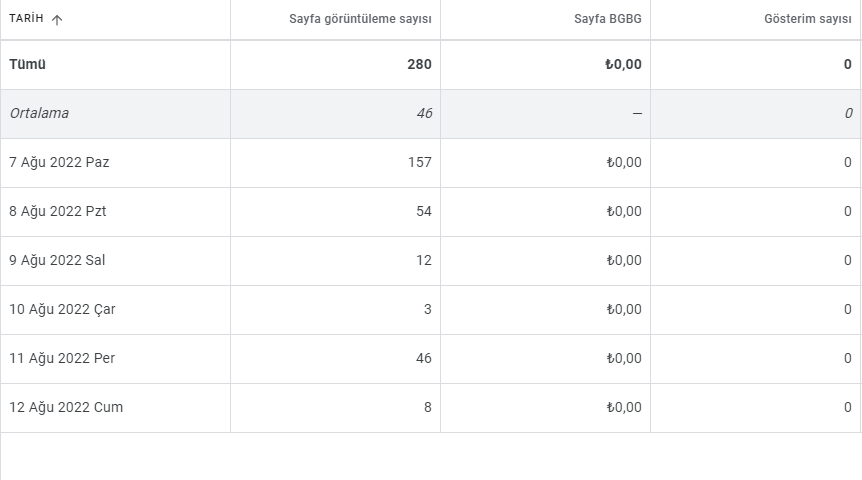This screenshot has height=480, width=862.
Task: Select the Ortalama average row label
Action: [x=39, y=113]
